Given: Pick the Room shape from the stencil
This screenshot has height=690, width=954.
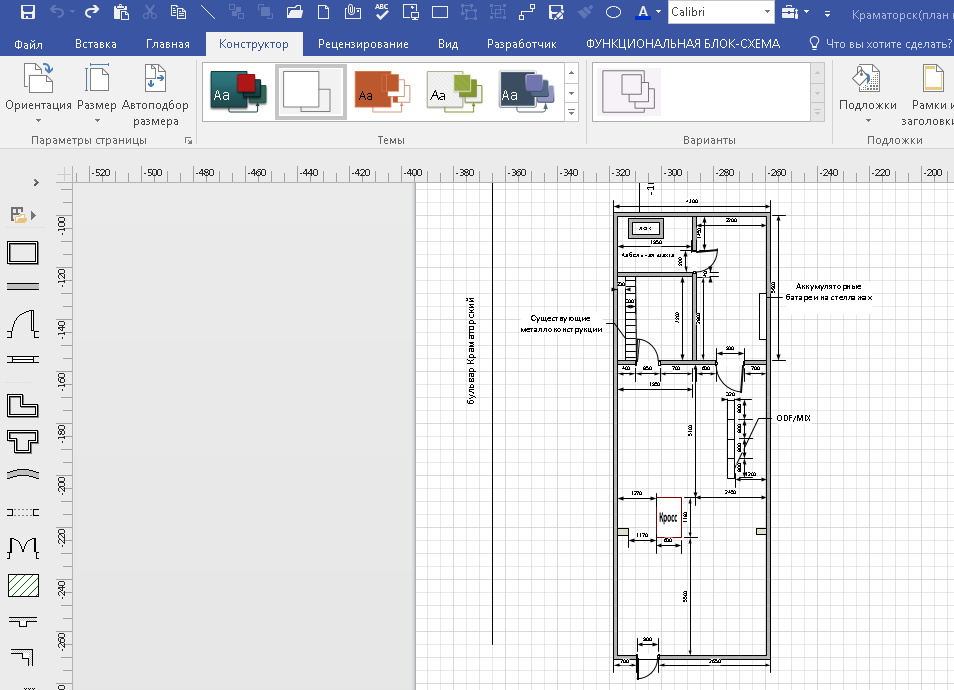Looking at the screenshot, I should click(x=23, y=253).
